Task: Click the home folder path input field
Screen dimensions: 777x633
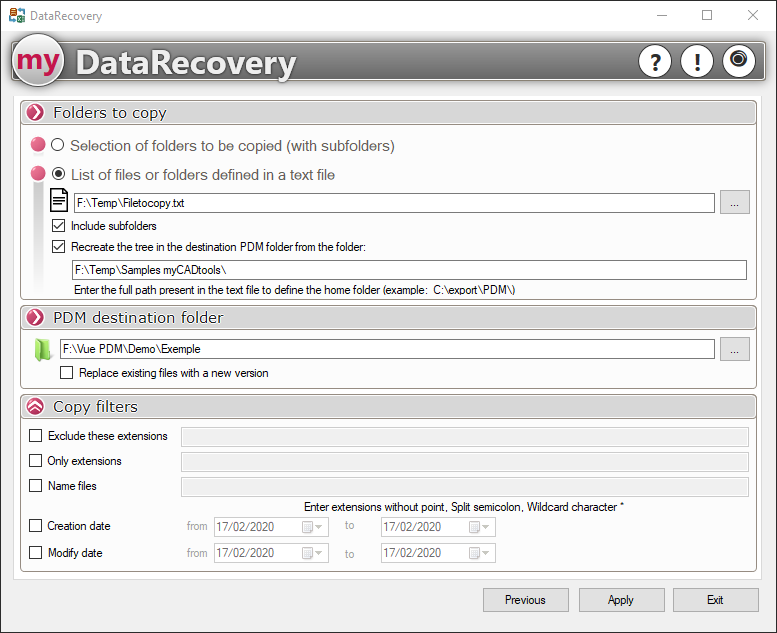Action: 409,270
